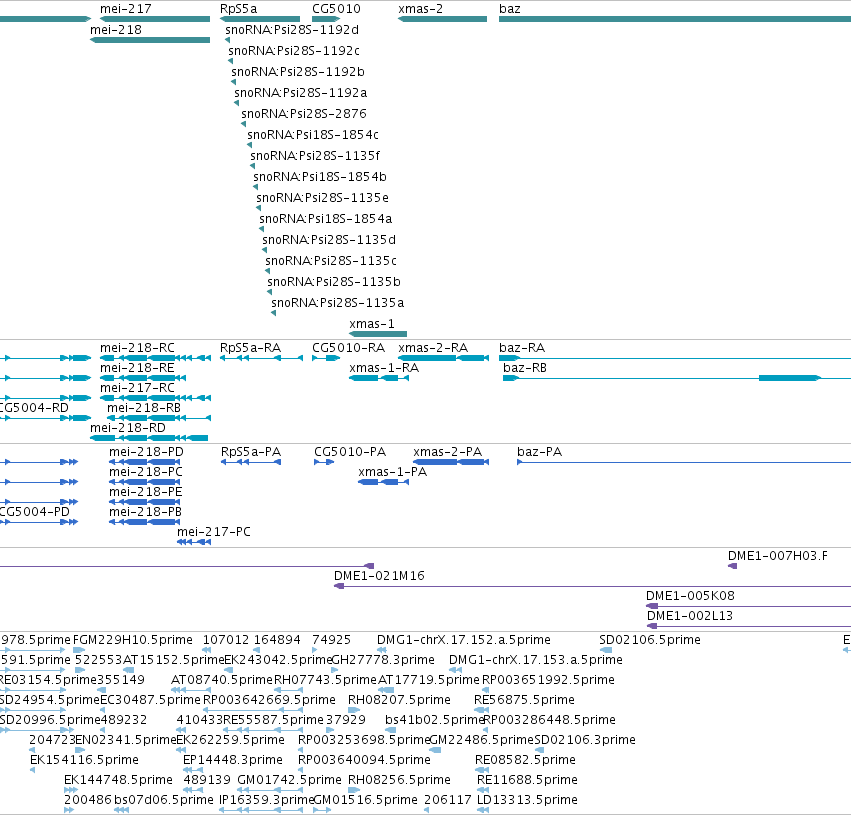This screenshot has height=815, width=851.
Task: Select the CG5004-PD protein
Action: 39,523
